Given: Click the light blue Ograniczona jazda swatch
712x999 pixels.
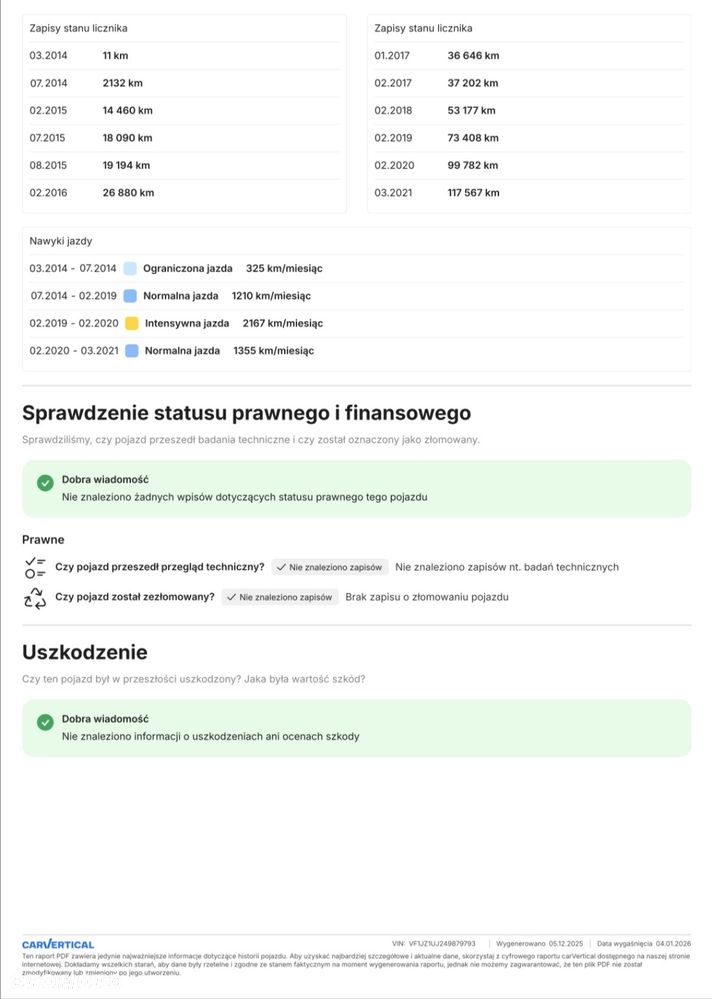Looking at the screenshot, I should pos(130,268).
